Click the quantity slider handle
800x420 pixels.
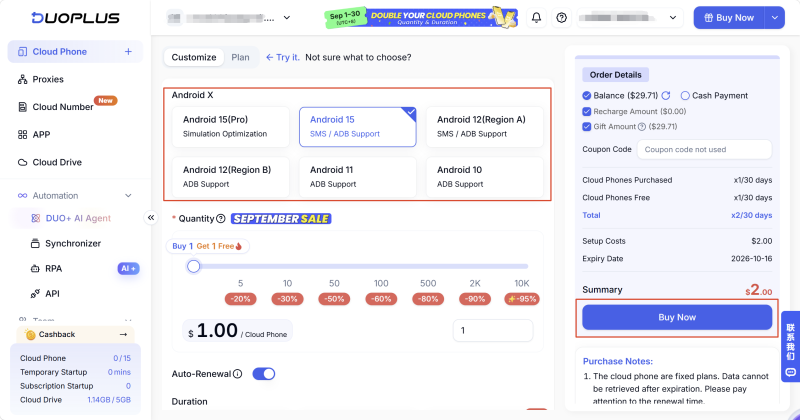[x=193, y=266]
